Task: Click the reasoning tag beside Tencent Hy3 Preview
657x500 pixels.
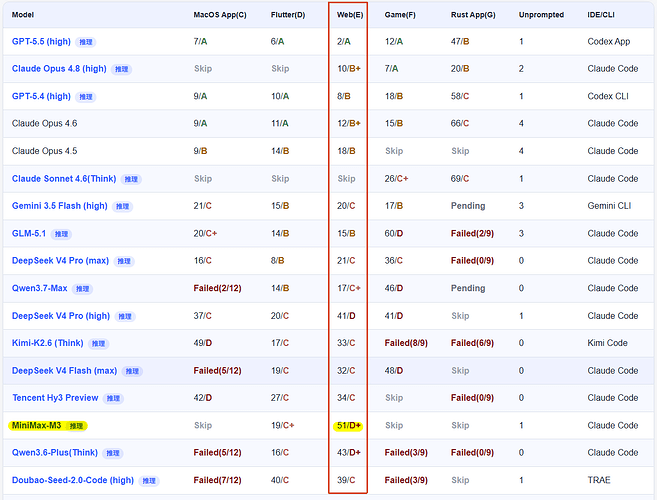Action: (x=113, y=398)
